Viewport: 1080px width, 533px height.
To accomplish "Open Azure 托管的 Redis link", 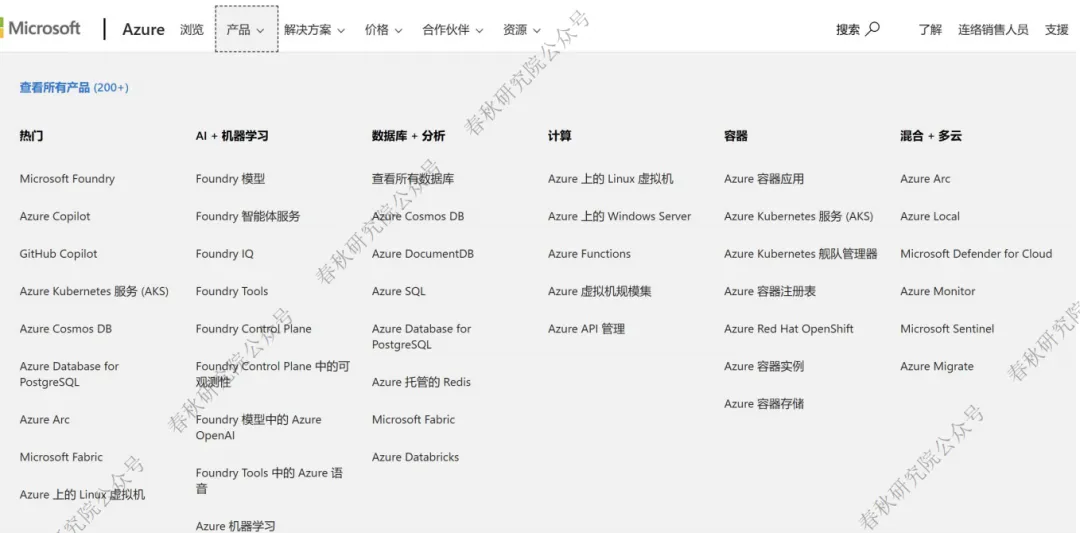I will [422, 382].
